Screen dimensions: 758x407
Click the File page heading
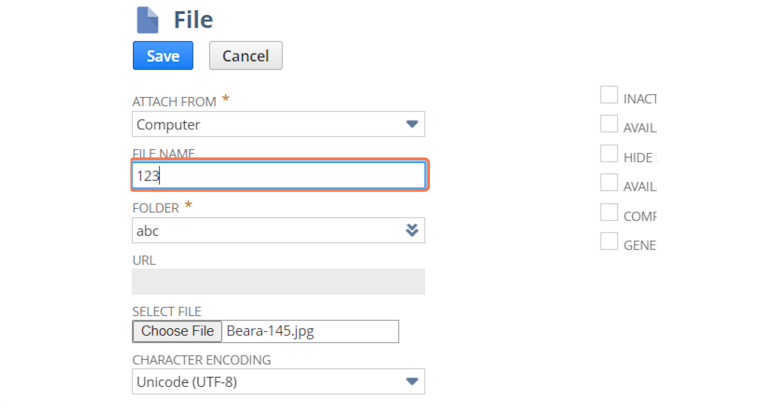point(193,20)
